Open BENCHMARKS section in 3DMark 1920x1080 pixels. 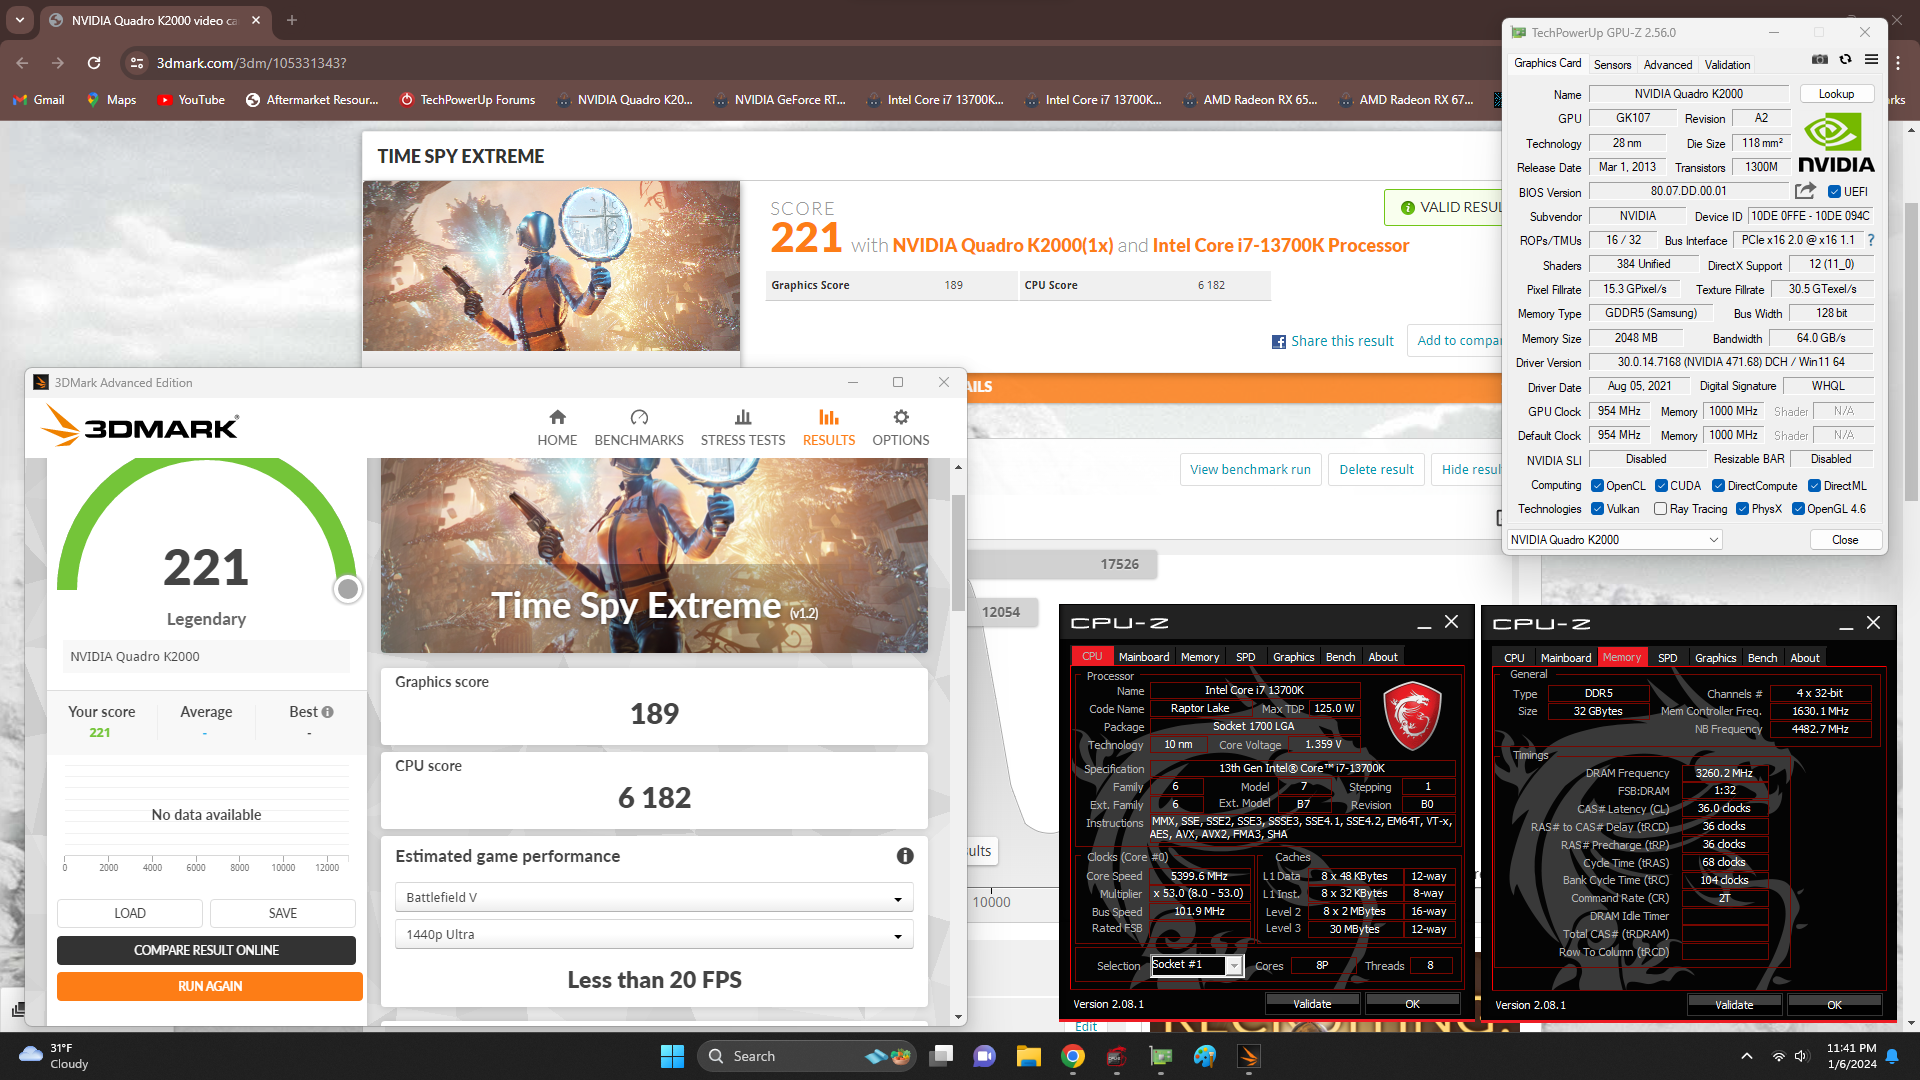639,428
